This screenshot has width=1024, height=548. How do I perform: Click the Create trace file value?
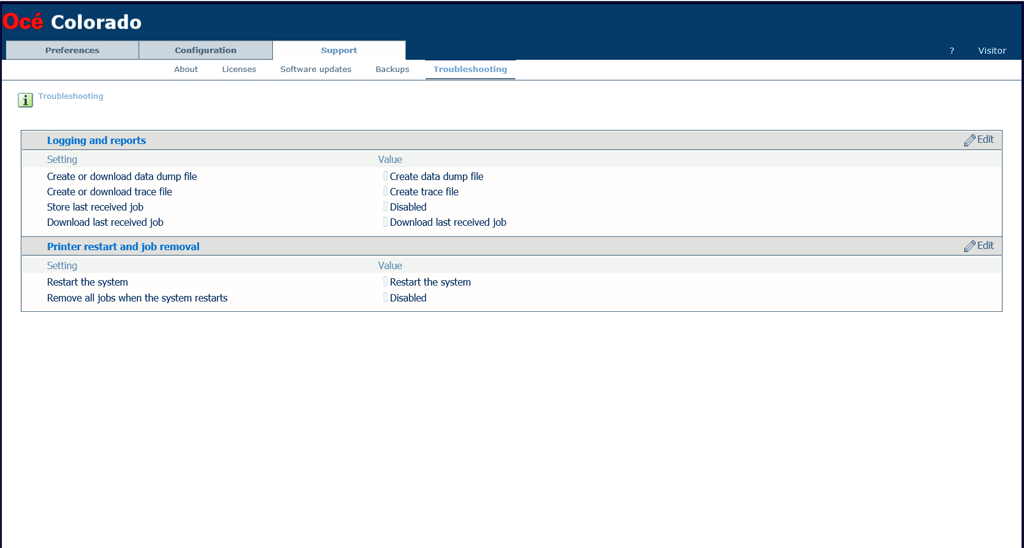pyautogui.click(x=424, y=192)
